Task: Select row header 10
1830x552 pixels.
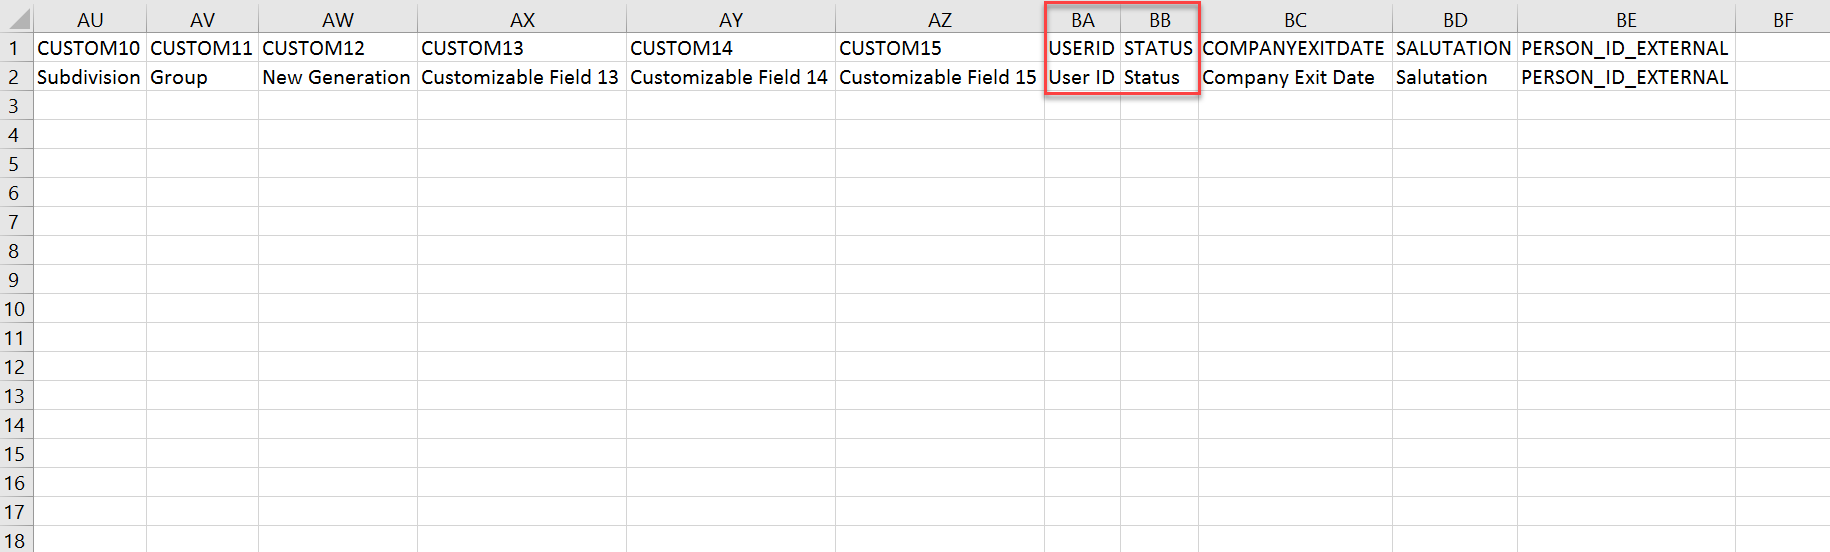Action: [x=16, y=309]
